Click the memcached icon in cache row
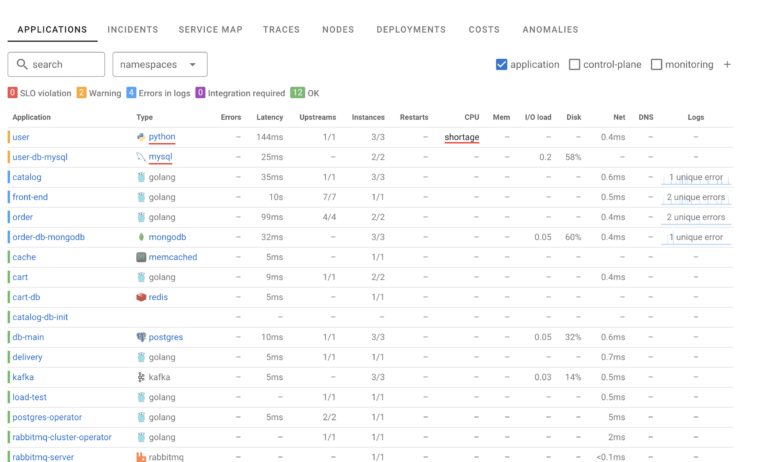 (141, 257)
